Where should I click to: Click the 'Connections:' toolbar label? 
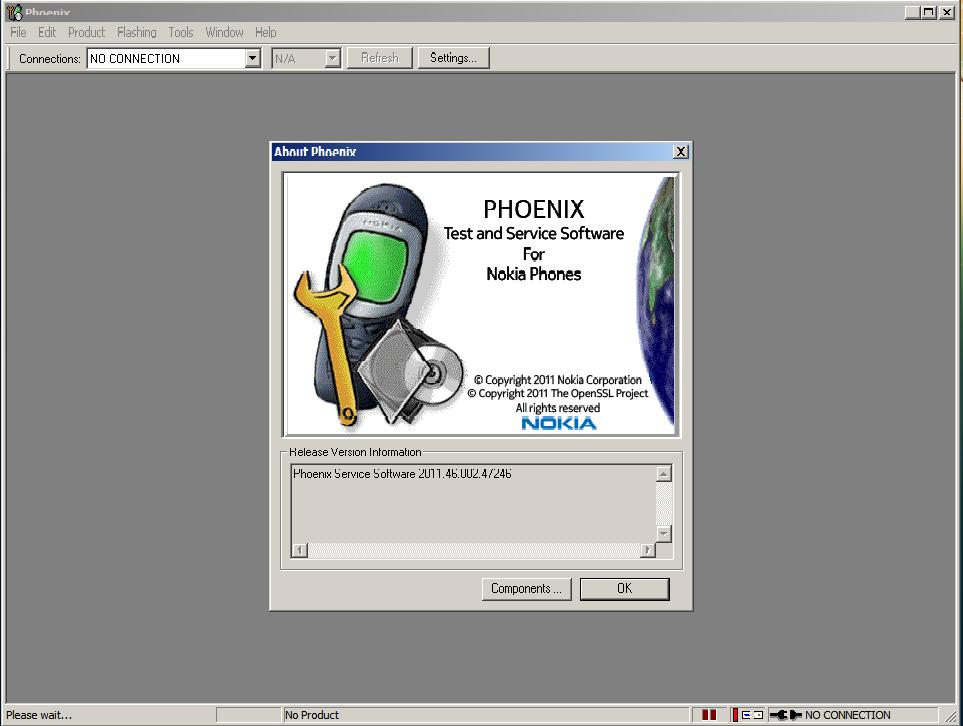(x=50, y=59)
